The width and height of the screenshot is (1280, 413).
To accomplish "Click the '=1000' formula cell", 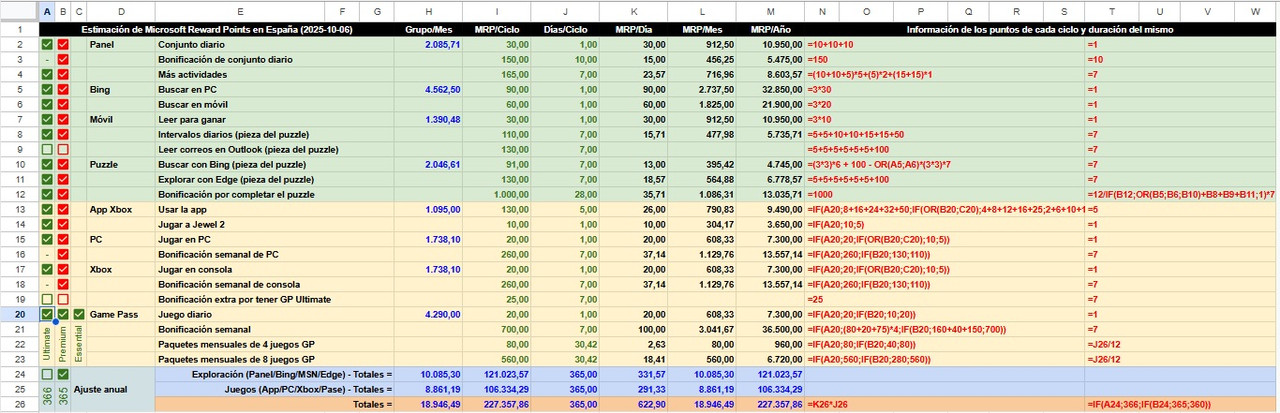I will pyautogui.click(x=945, y=195).
